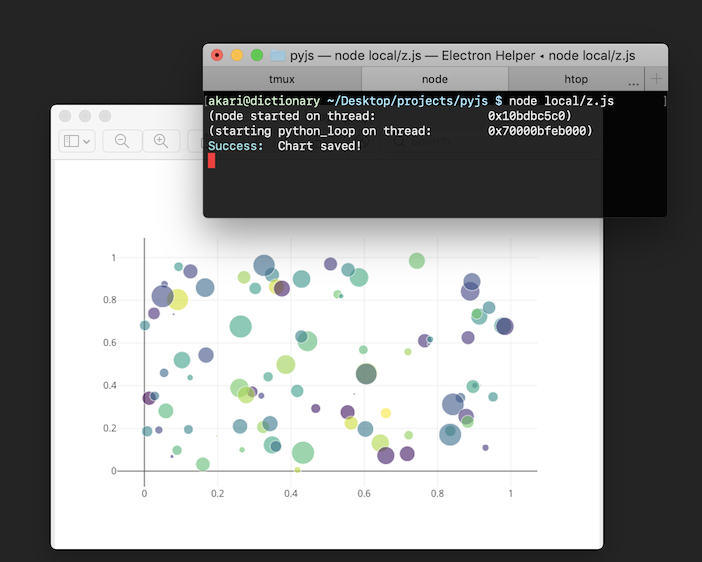Open the sidebar view dropdown in Preview

pyautogui.click(x=77, y=141)
